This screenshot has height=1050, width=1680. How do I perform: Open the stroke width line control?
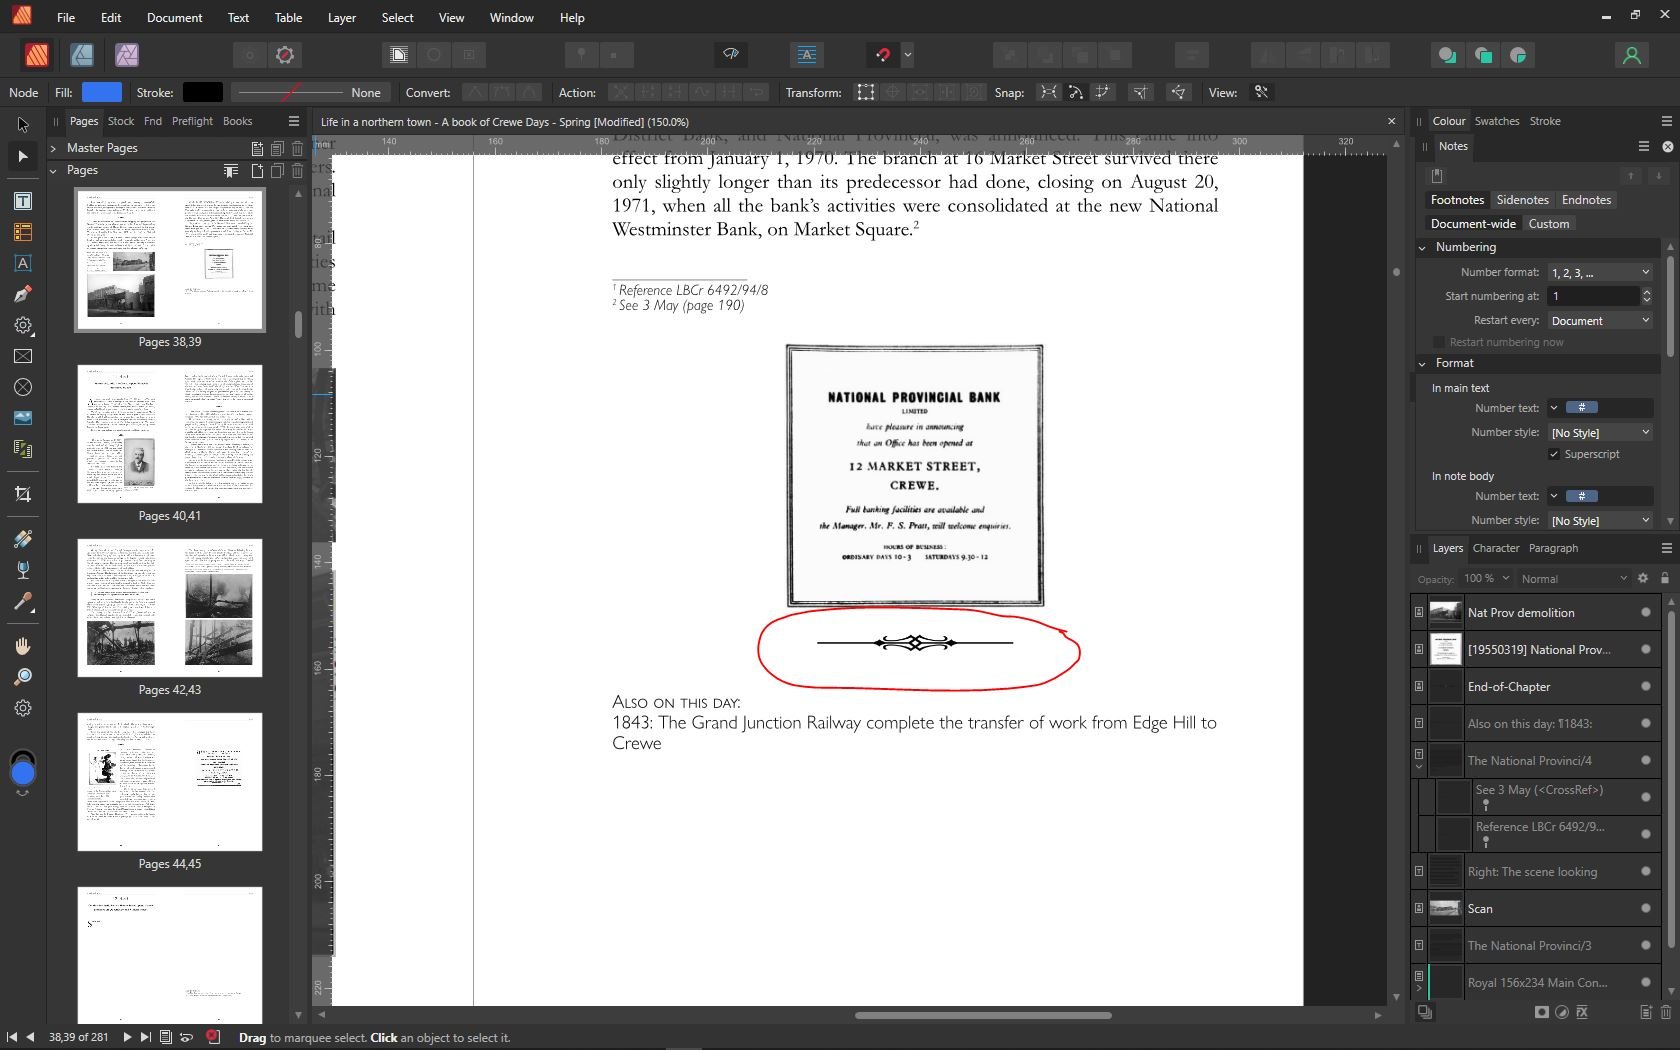309,92
